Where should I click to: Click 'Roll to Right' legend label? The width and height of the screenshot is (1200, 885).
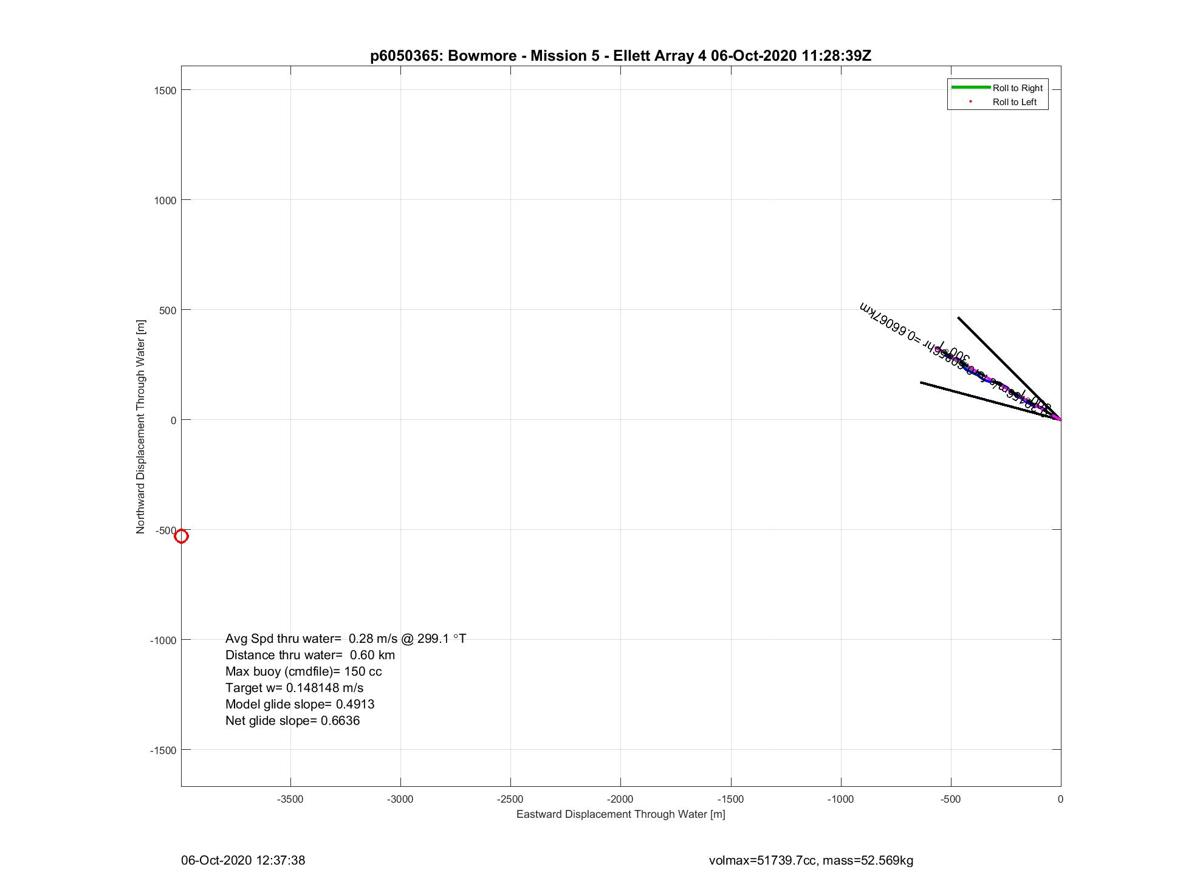pos(1017,88)
